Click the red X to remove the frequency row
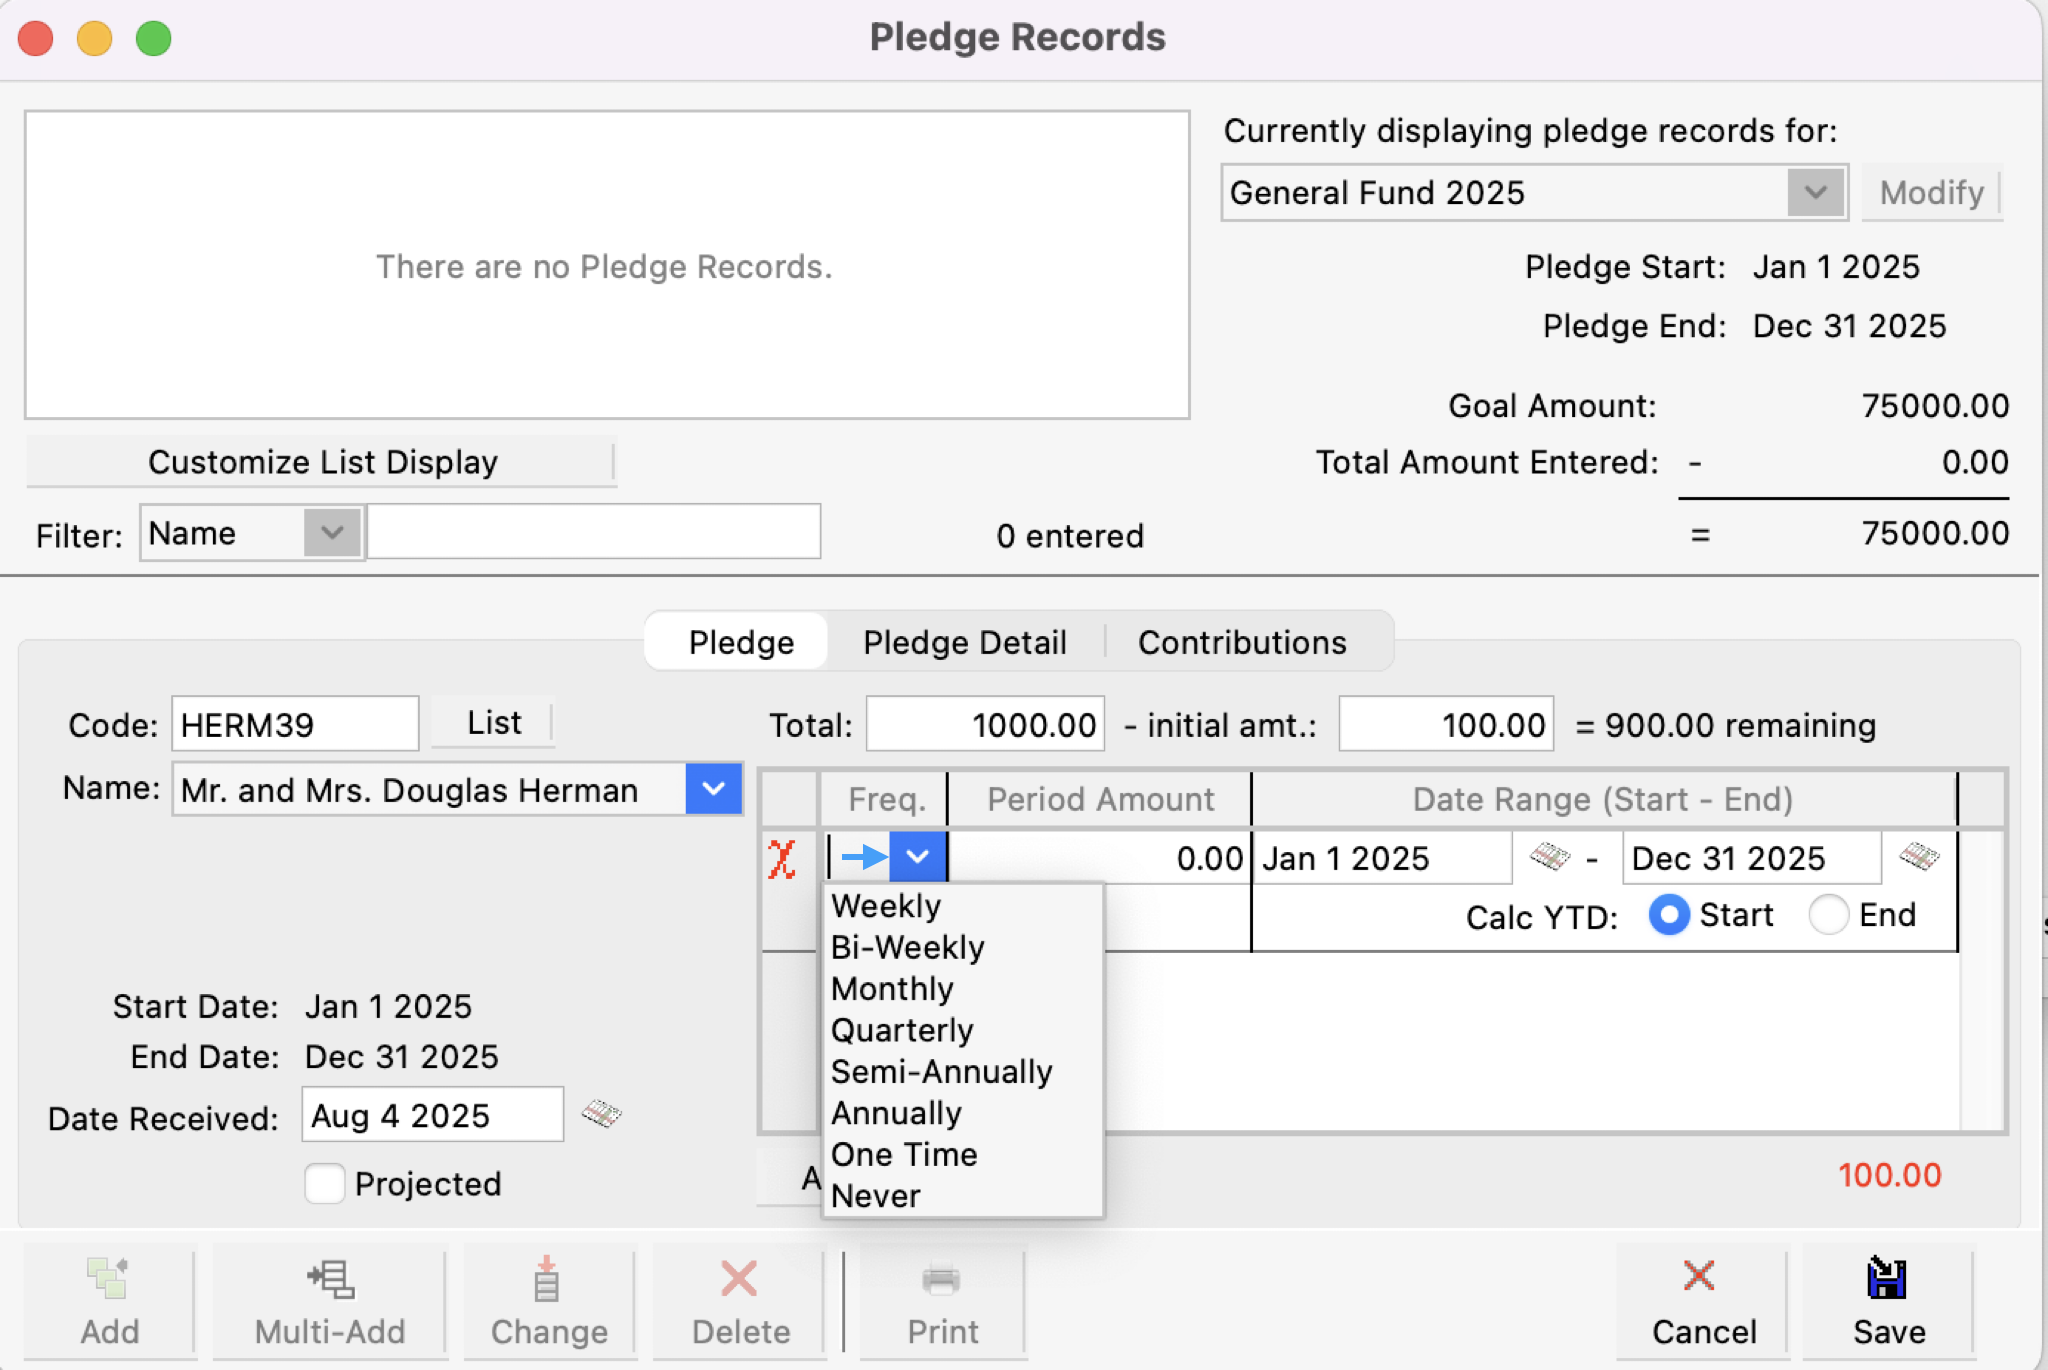The image size is (2048, 1370). 782,858
